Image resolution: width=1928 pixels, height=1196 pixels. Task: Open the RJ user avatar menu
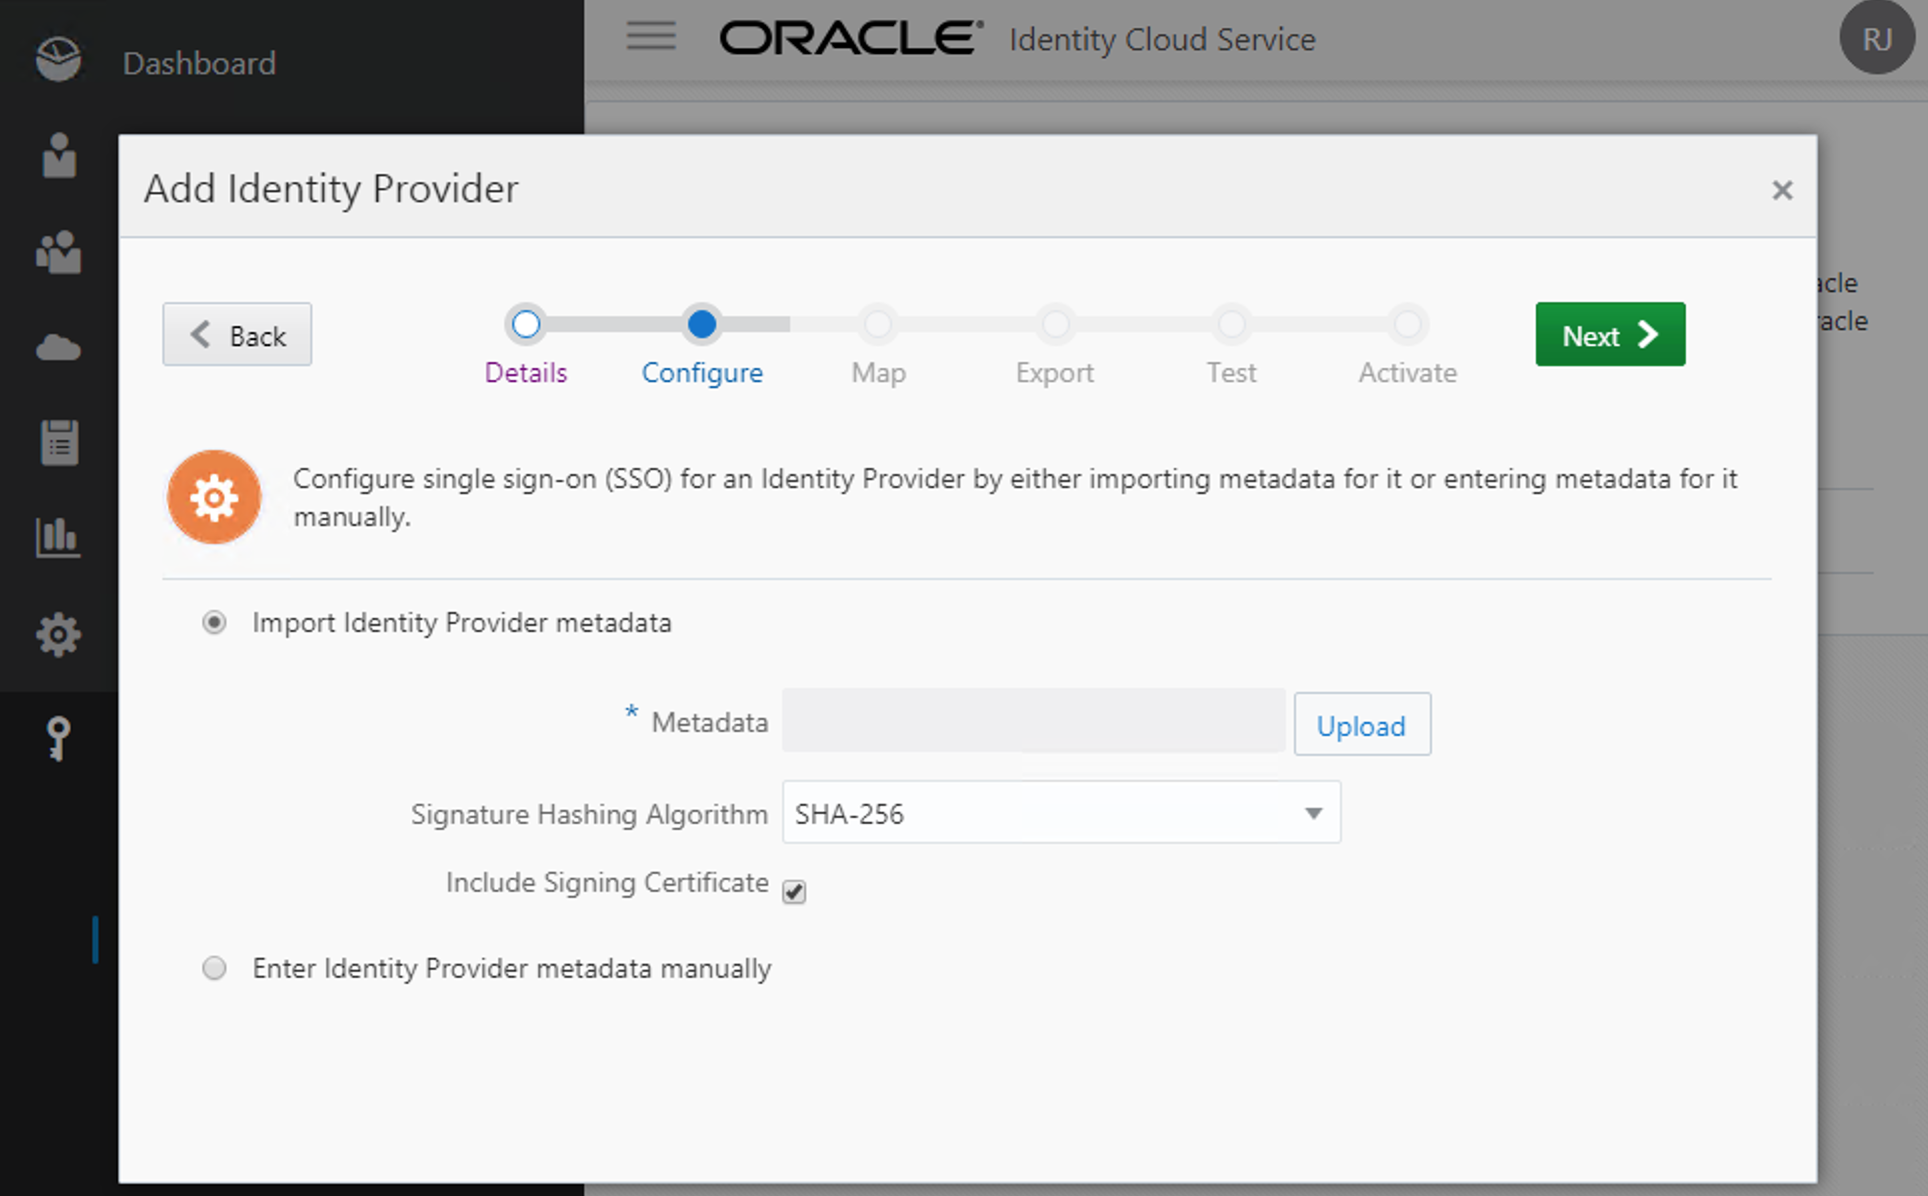(x=1876, y=38)
